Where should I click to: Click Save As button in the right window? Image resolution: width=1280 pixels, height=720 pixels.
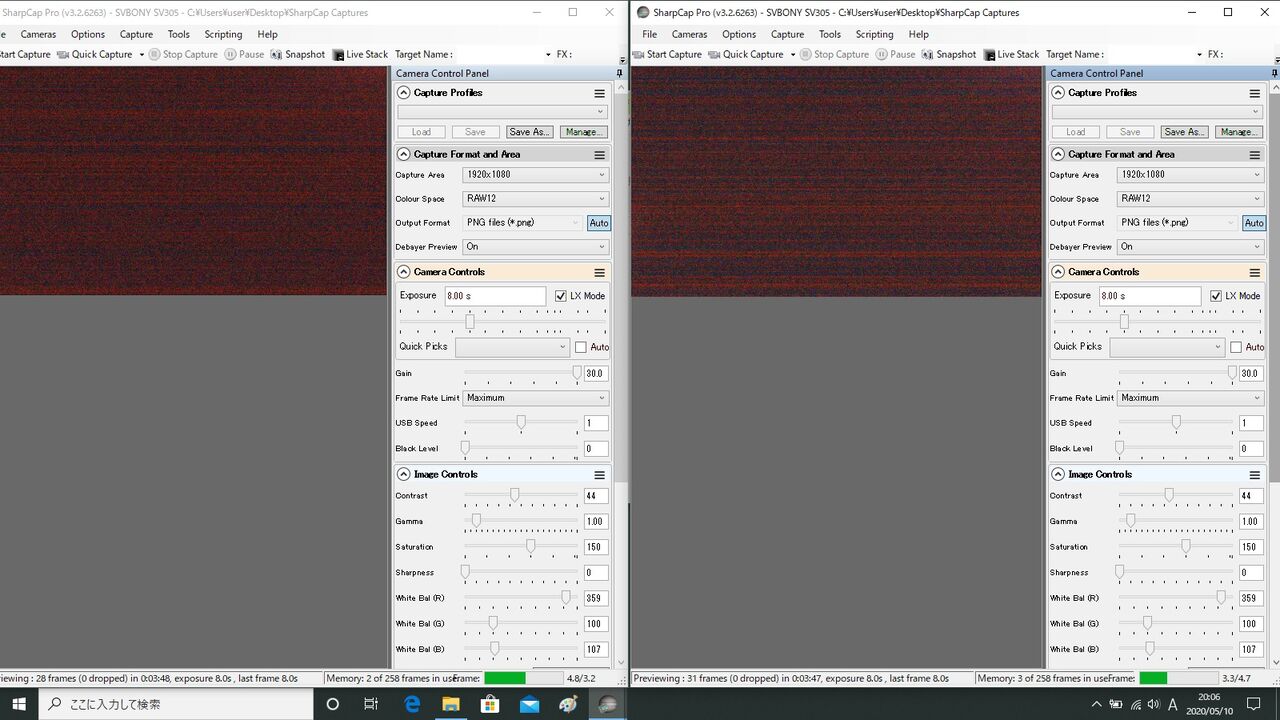[x=1184, y=132]
